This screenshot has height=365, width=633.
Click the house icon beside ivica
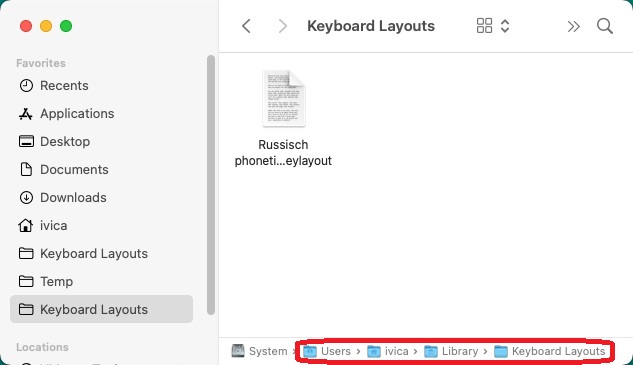tap(26, 225)
